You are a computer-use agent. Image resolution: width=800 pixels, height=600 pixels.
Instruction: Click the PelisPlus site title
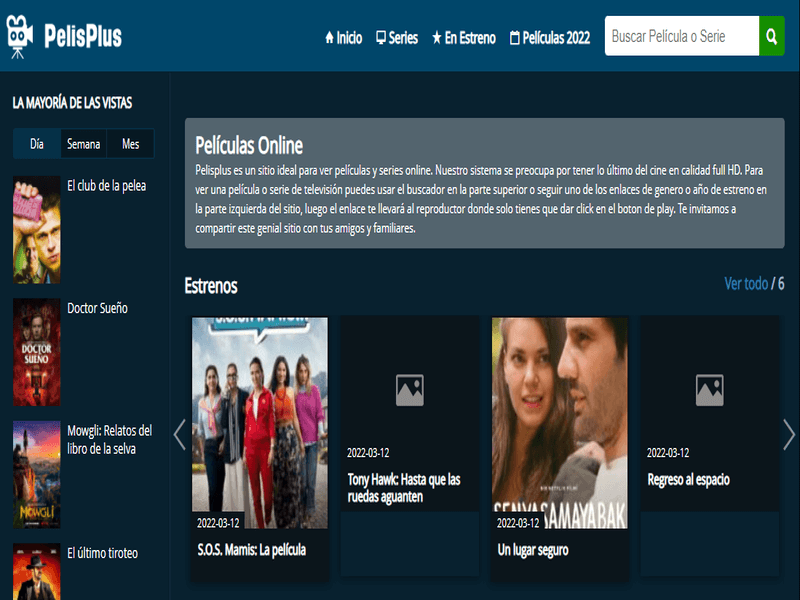tap(83, 36)
